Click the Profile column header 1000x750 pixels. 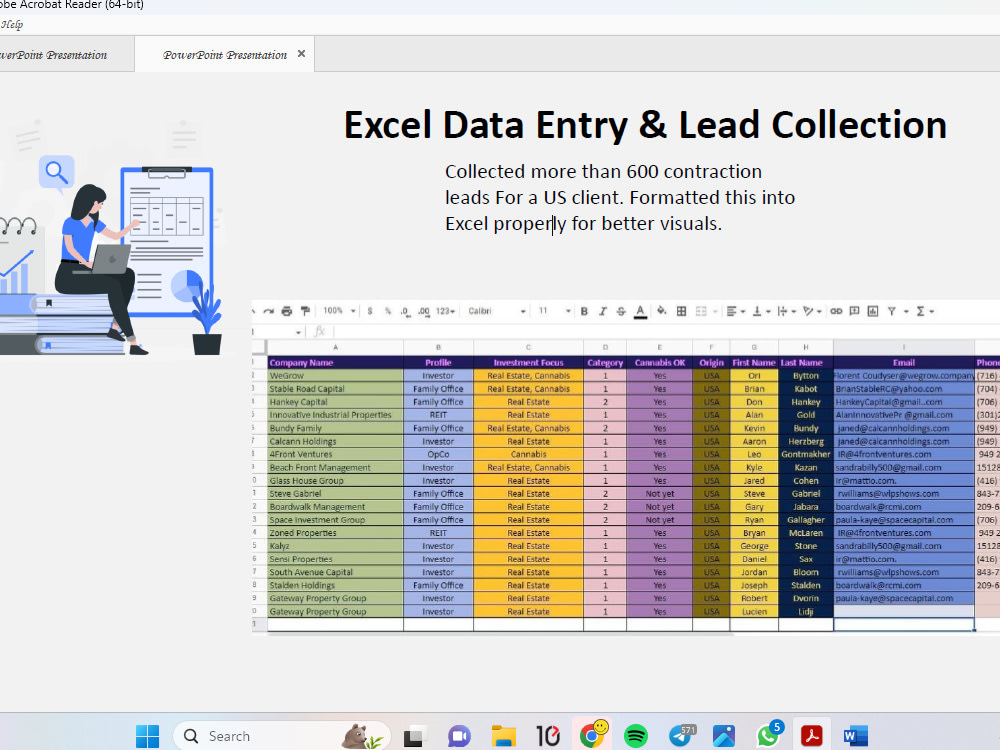coord(438,362)
